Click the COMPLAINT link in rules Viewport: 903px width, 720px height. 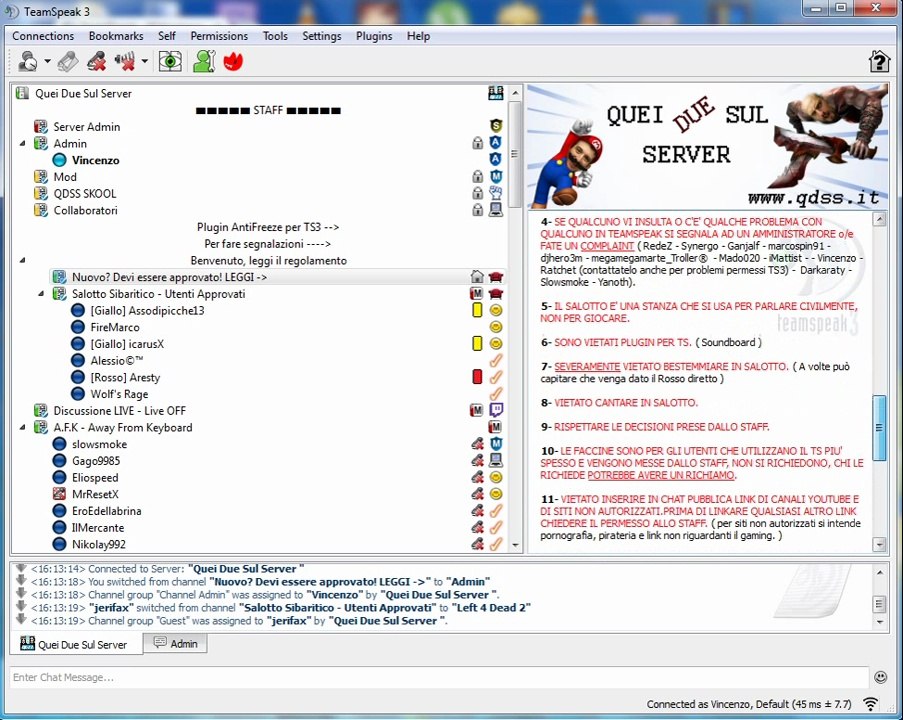607,246
